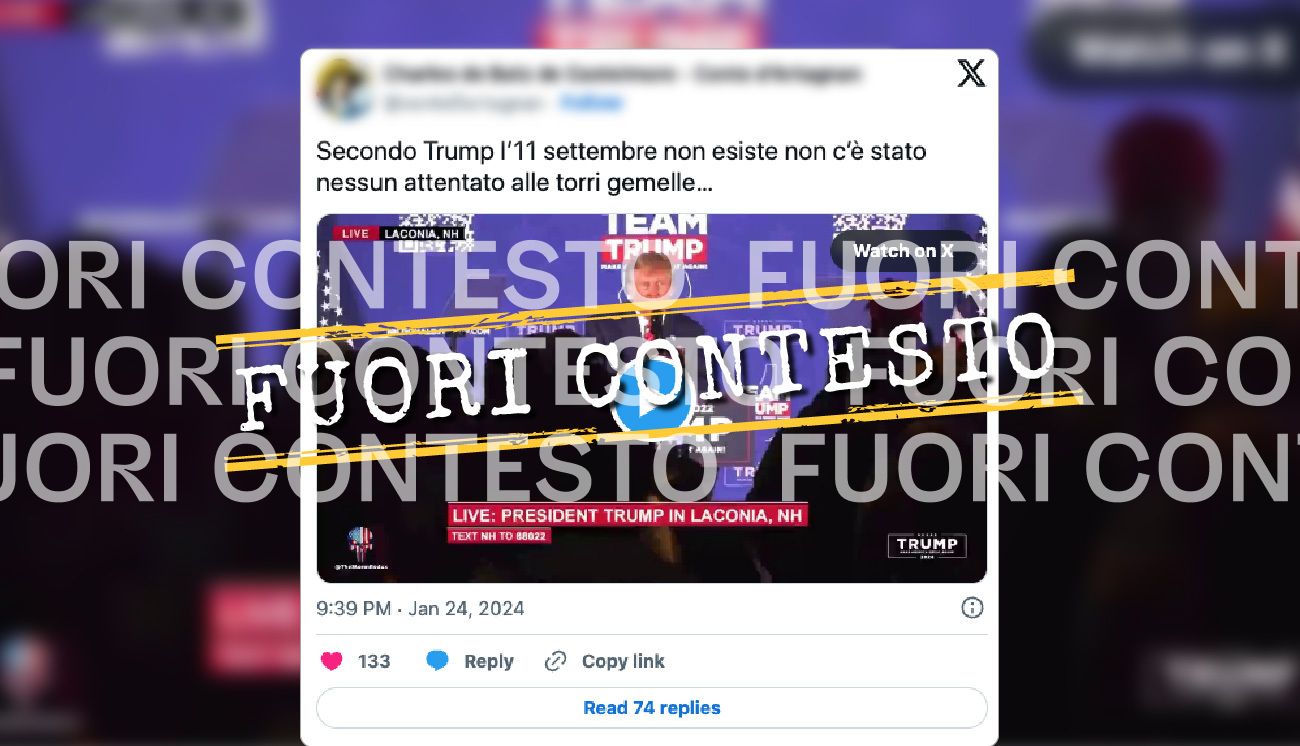Select the Copy link text

coord(623,661)
